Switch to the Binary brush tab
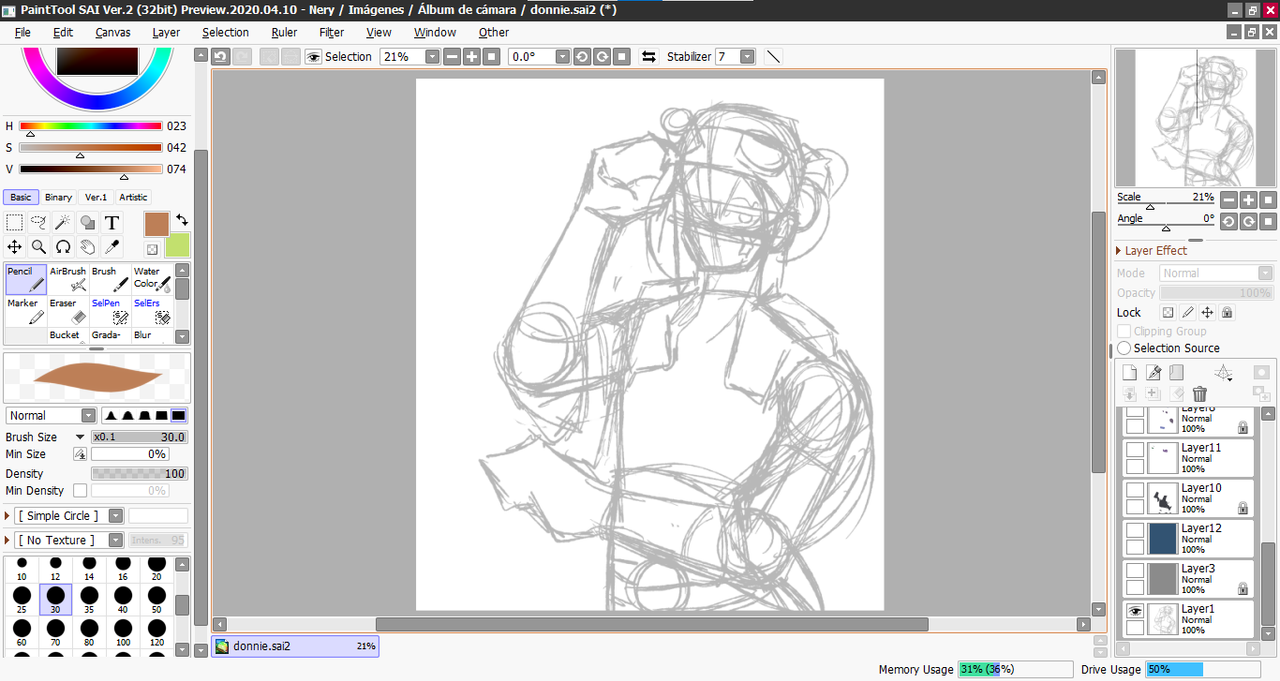1280x681 pixels. click(58, 197)
